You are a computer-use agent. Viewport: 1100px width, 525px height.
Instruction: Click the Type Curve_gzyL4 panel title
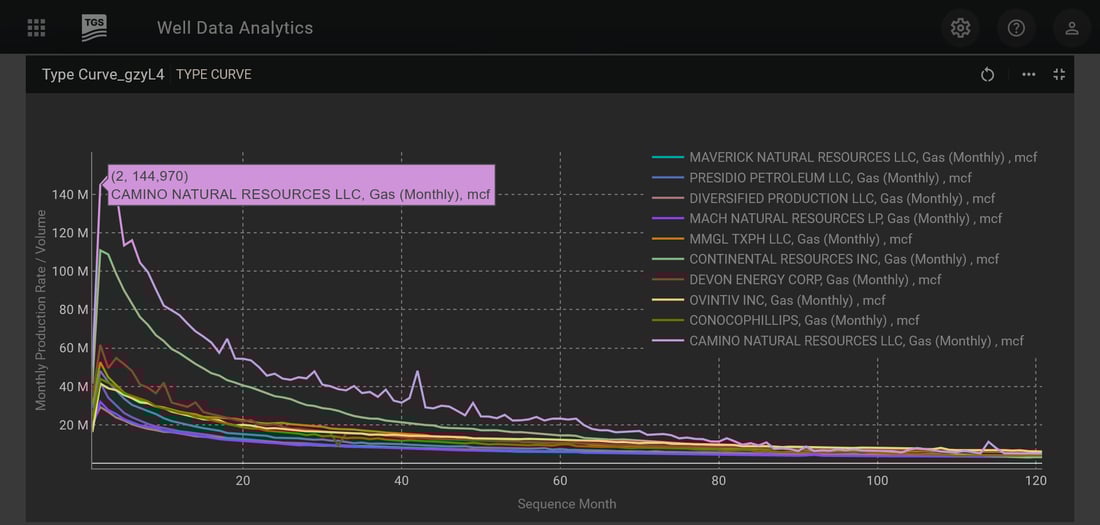[101, 75]
